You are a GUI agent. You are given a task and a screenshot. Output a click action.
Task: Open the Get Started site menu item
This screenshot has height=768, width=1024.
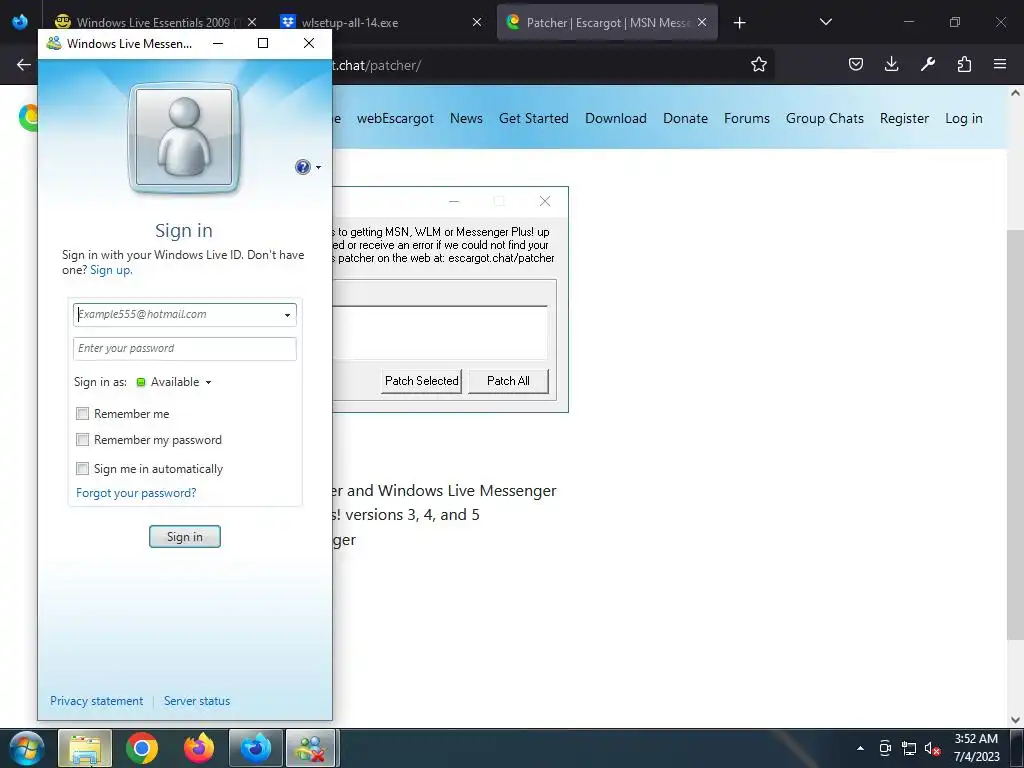(x=534, y=118)
